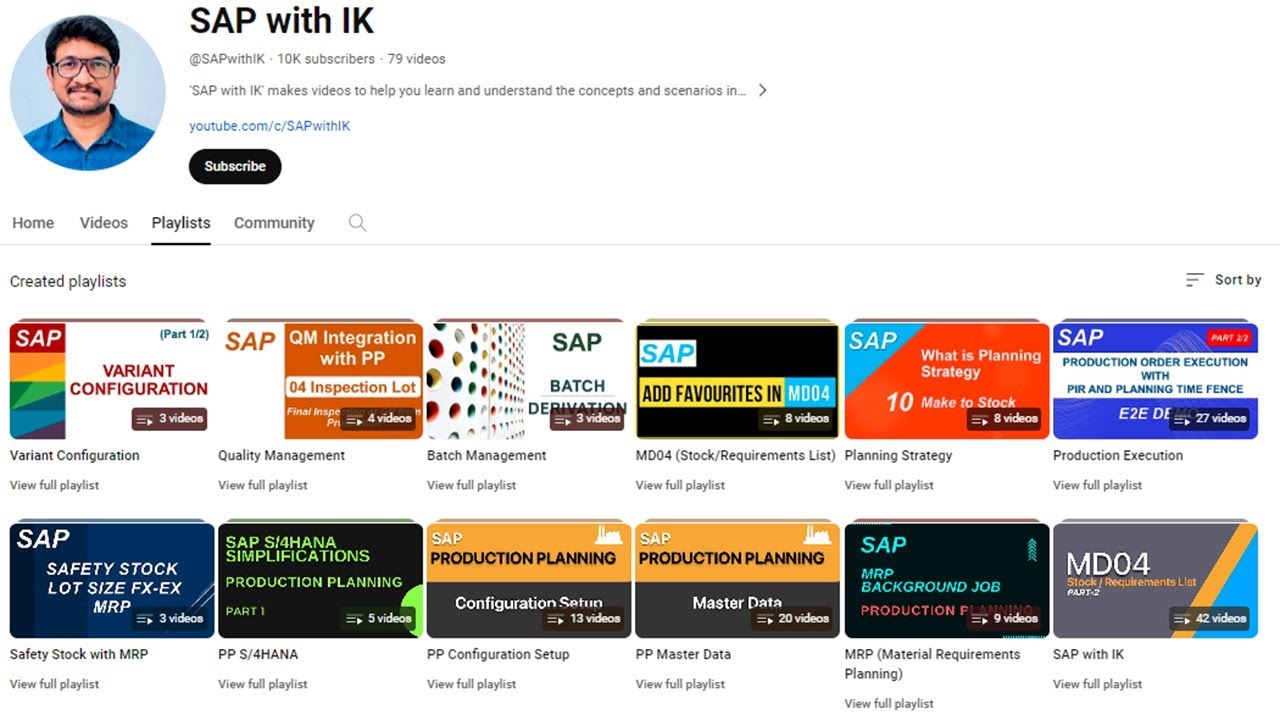View full playlist under PP Configuration Setup

472,684
